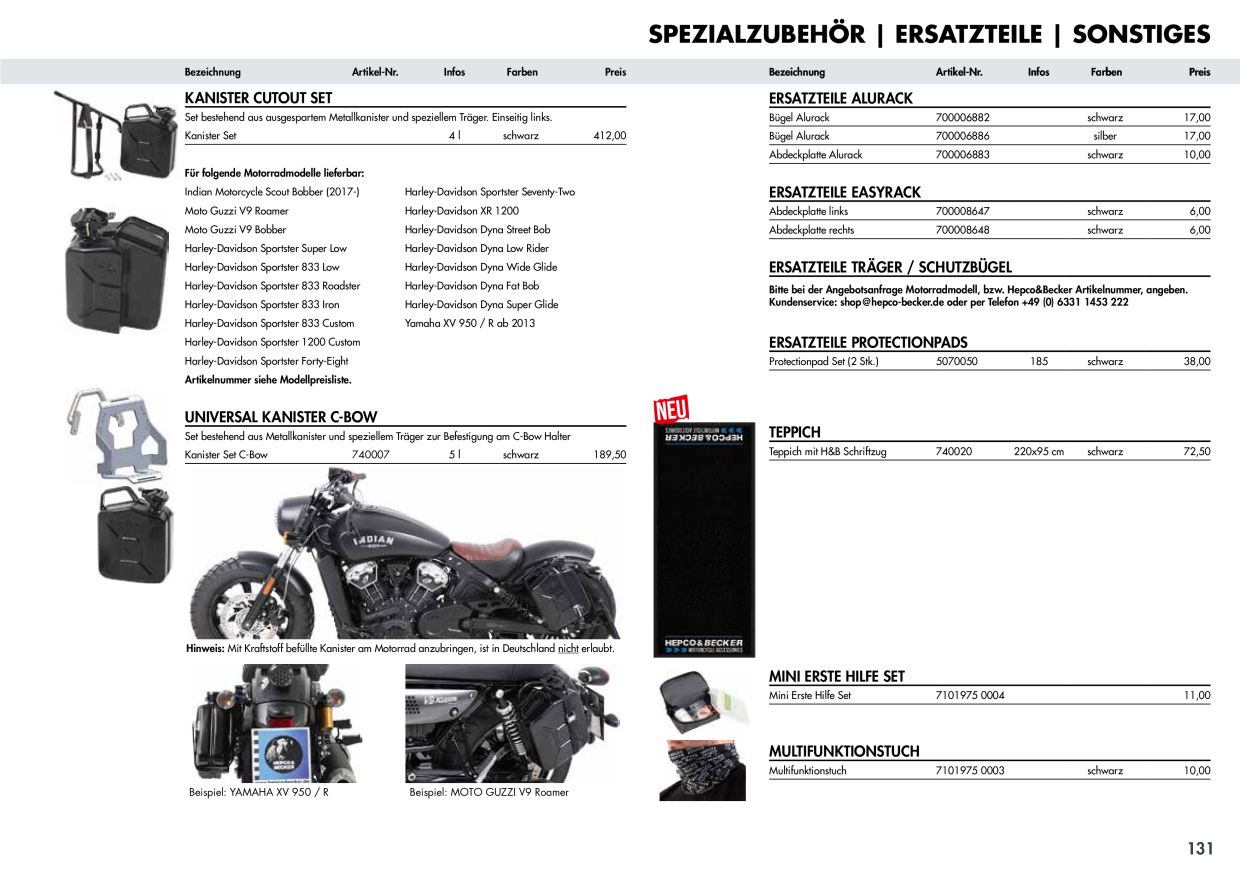
Task: Select 'Artikelnummer siehe Modellpreisliste.' note
Action: (x=268, y=380)
